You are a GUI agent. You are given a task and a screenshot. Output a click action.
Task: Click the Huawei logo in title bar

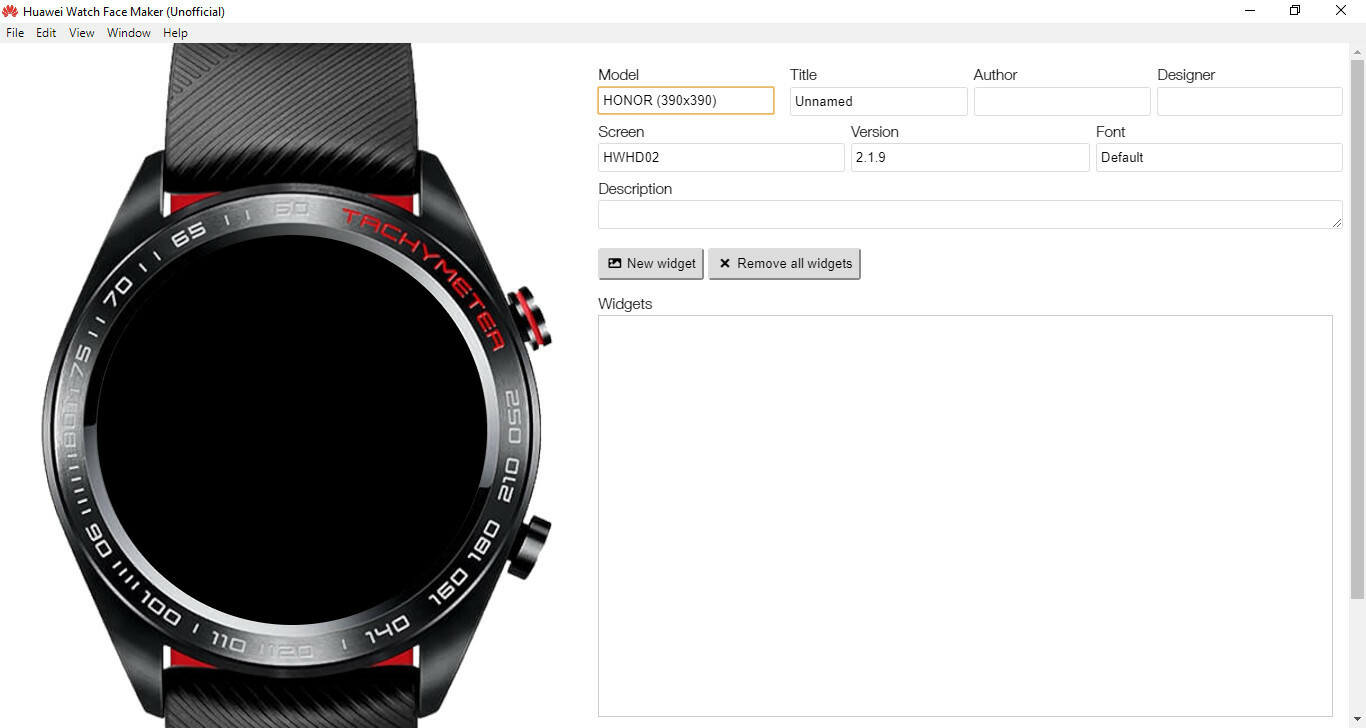[x=10, y=11]
